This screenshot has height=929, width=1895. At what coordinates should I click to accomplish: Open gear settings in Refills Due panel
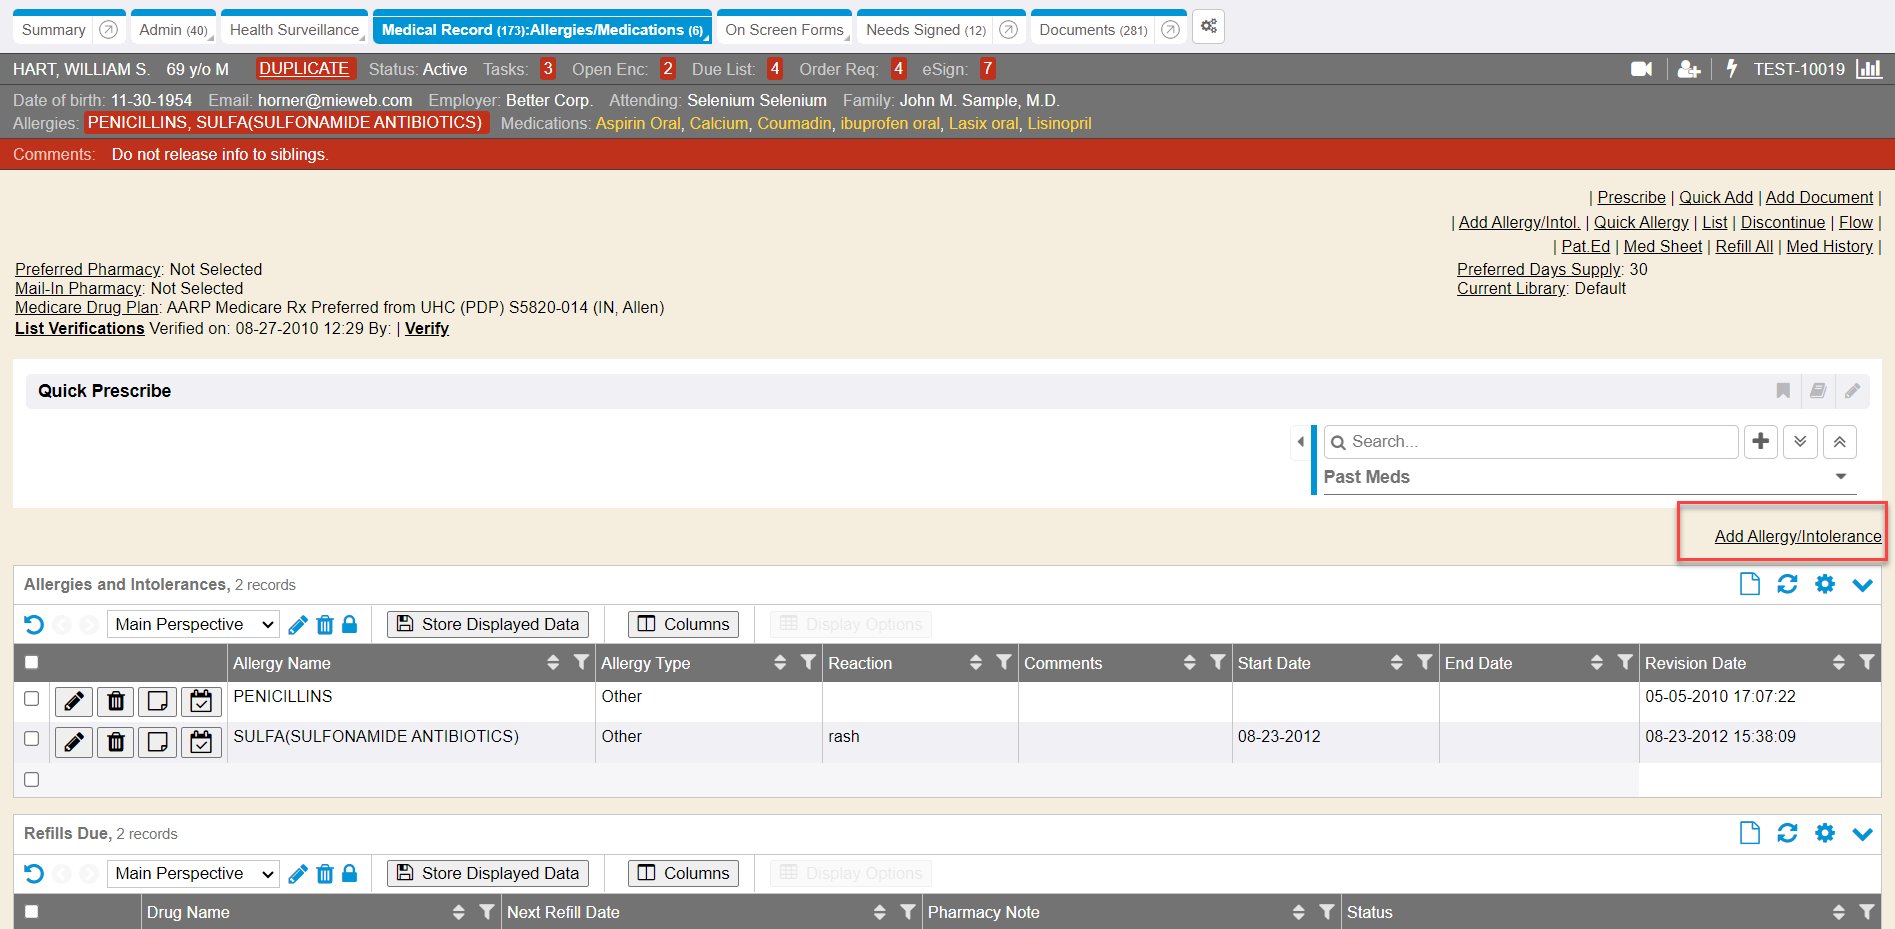(x=1825, y=833)
